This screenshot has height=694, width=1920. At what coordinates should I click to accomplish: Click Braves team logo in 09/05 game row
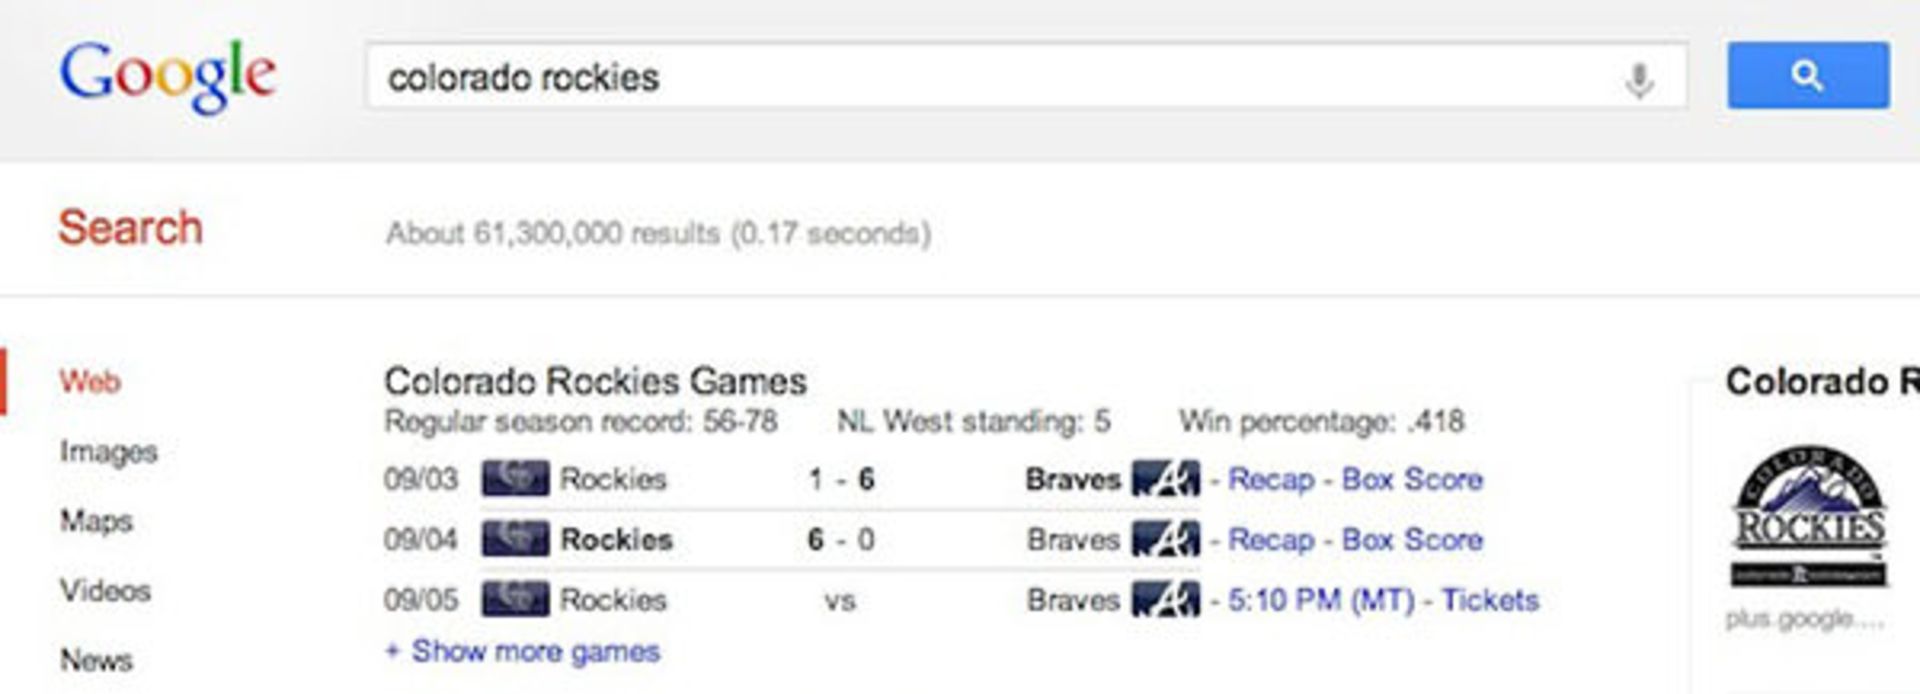(x=1165, y=600)
